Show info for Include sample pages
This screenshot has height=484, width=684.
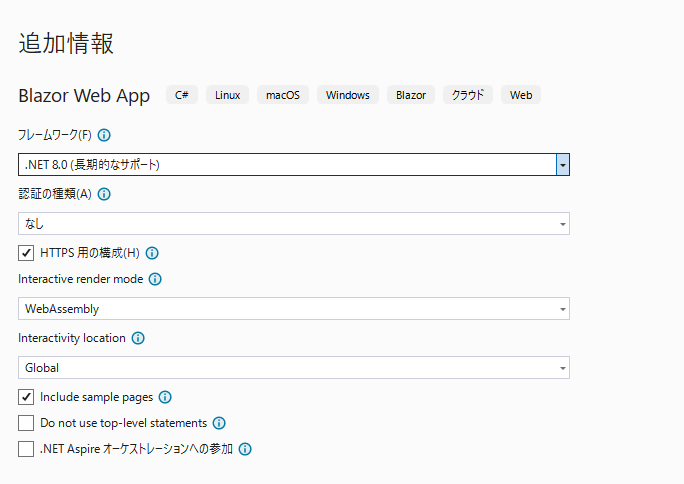tap(165, 397)
